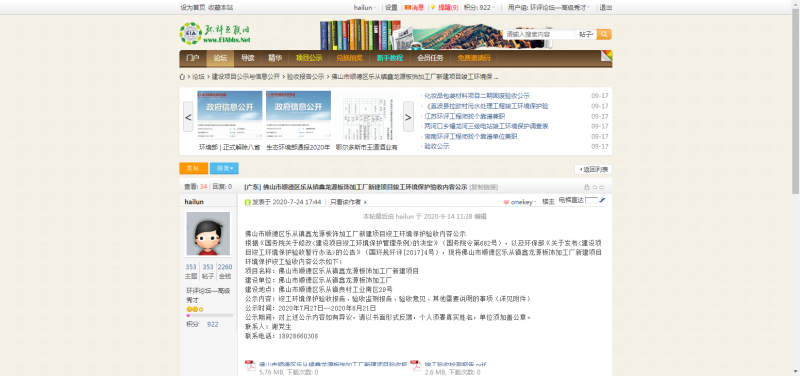Click the hailun author name in the post sidebar
Screen dimensions: 800x376
click(x=194, y=202)
